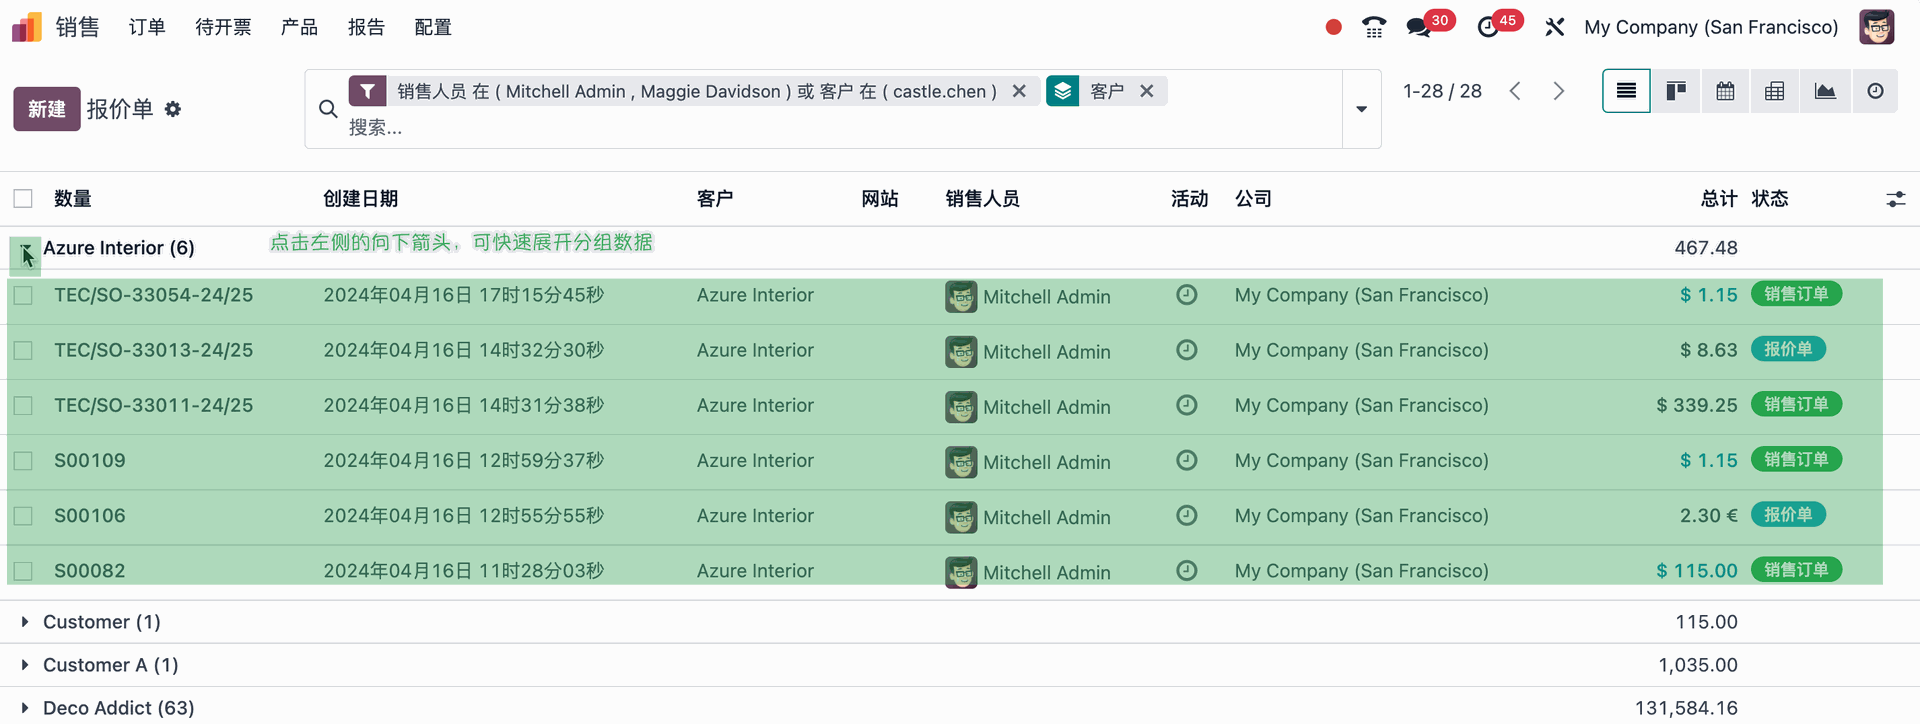Screen dimensions: 1920x724
Task: Click the gear icon next to 报价单
Action: tap(173, 109)
